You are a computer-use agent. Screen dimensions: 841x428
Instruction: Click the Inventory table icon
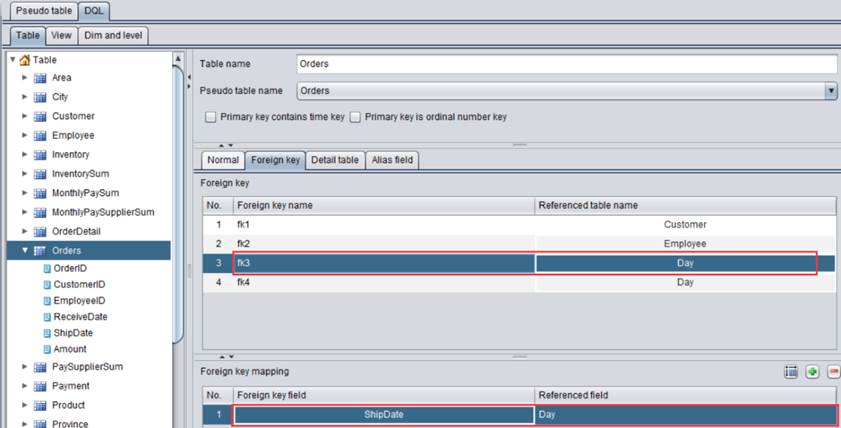pos(40,155)
